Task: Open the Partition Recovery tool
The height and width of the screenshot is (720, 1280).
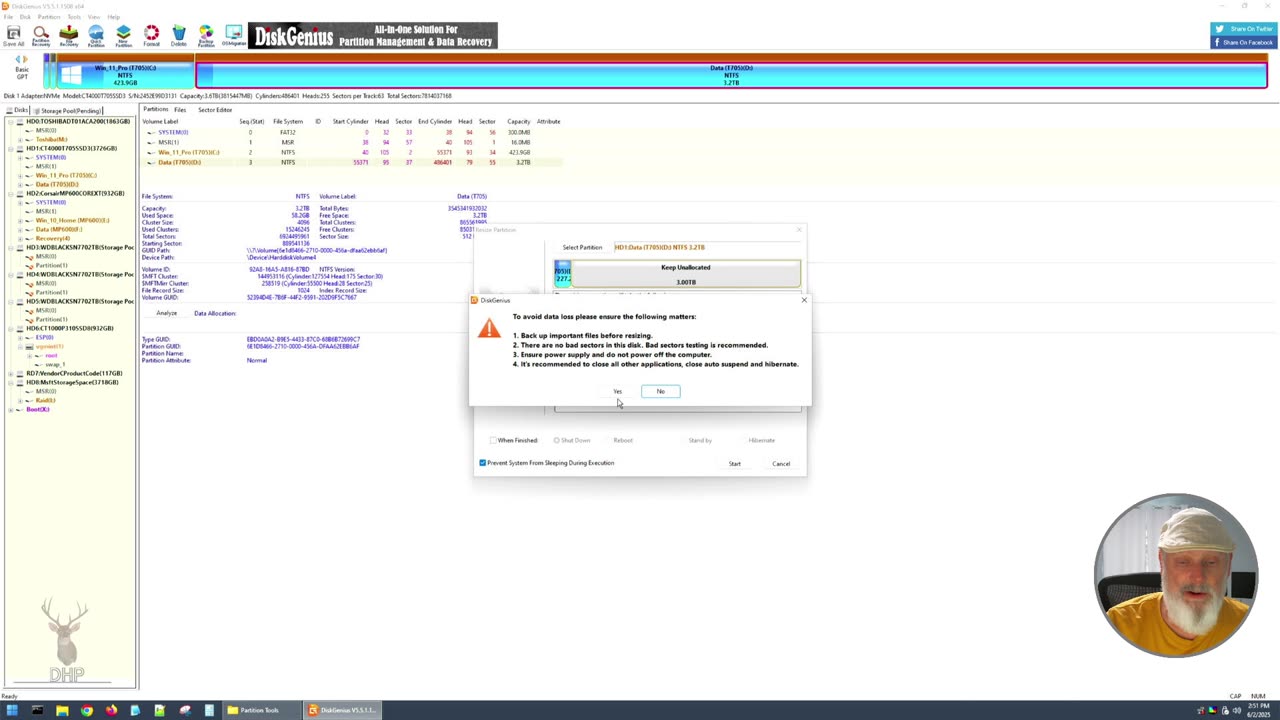Action: tap(41, 36)
